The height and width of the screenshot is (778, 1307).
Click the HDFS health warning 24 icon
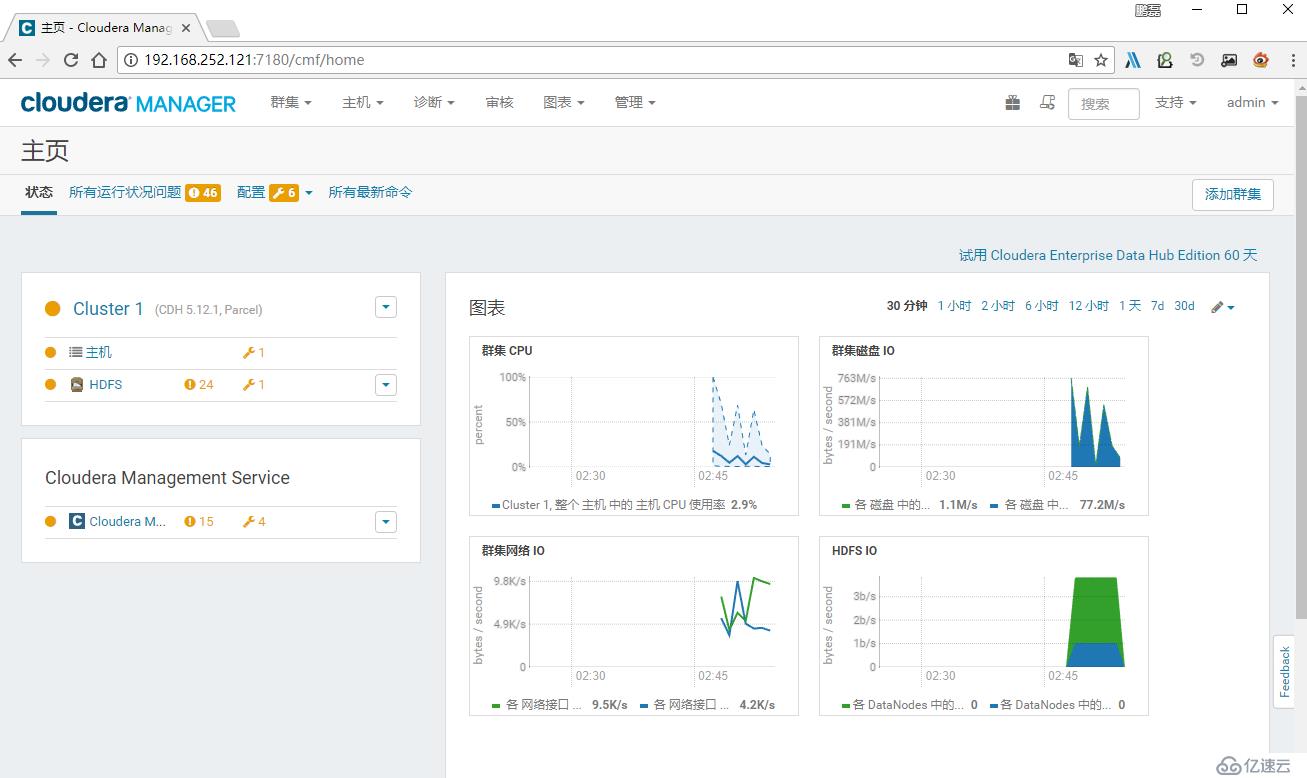point(190,385)
